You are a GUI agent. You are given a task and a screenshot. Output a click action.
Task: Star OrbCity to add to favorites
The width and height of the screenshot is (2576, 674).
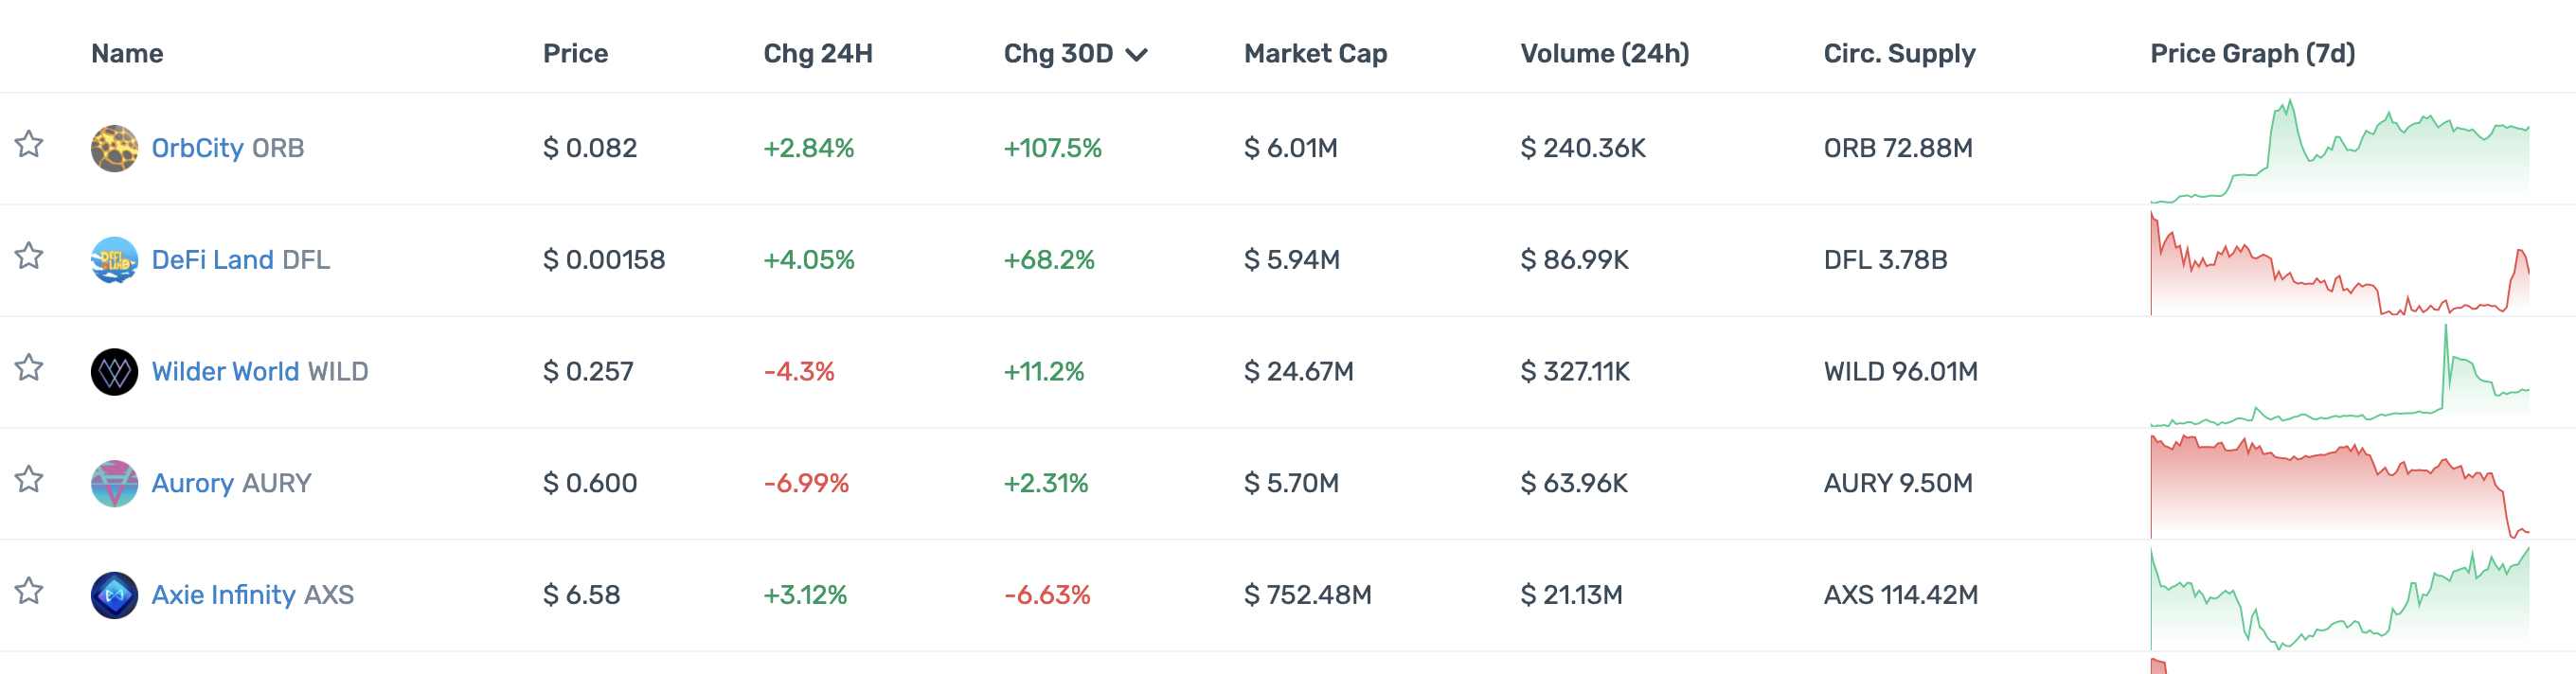pyautogui.click(x=29, y=145)
